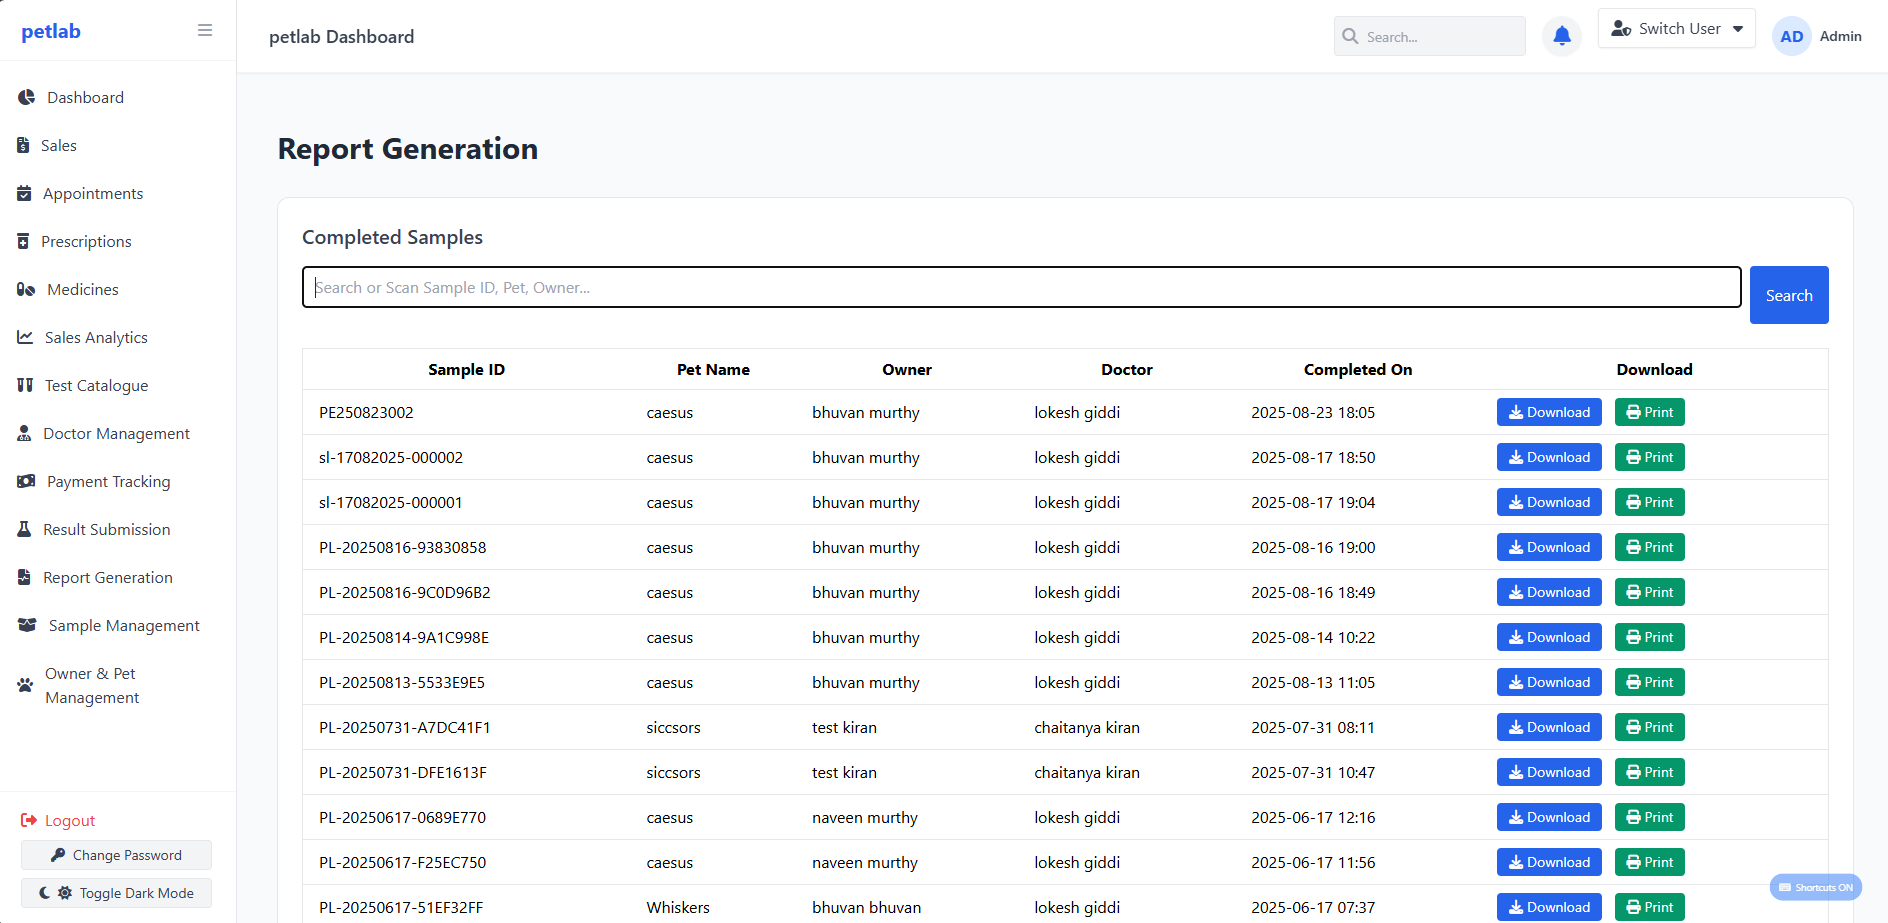
Task: Click the blue Search button
Action: 1789,295
